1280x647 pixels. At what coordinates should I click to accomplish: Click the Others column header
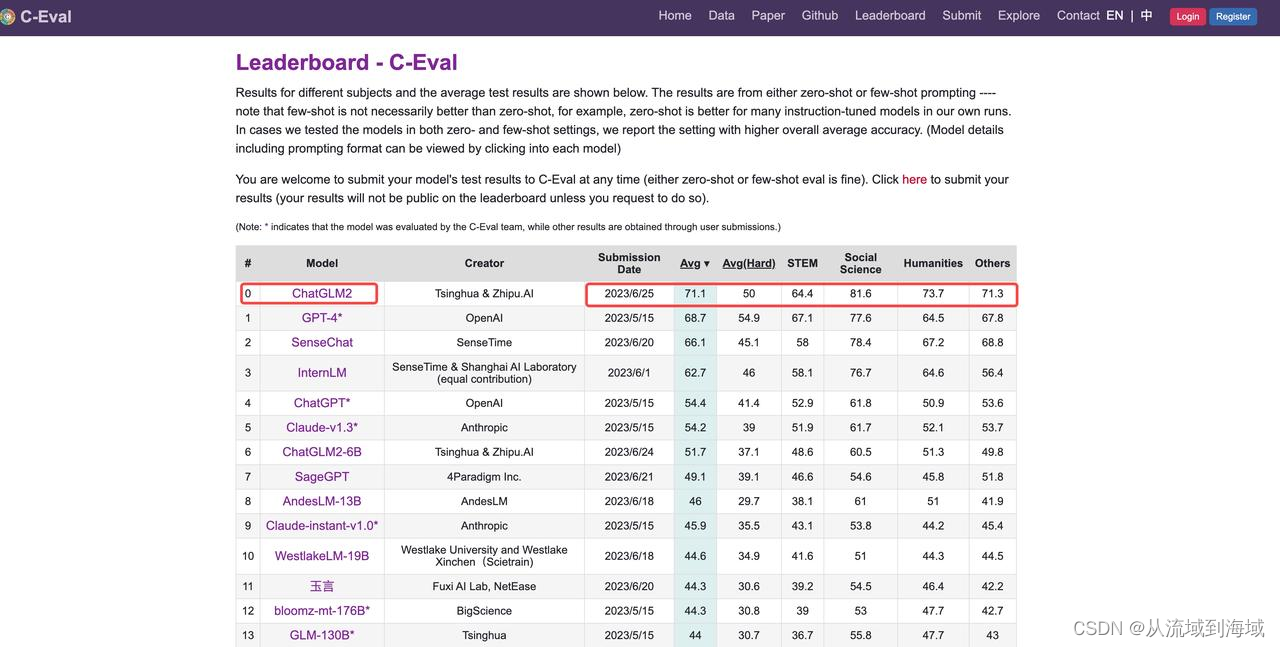point(992,263)
